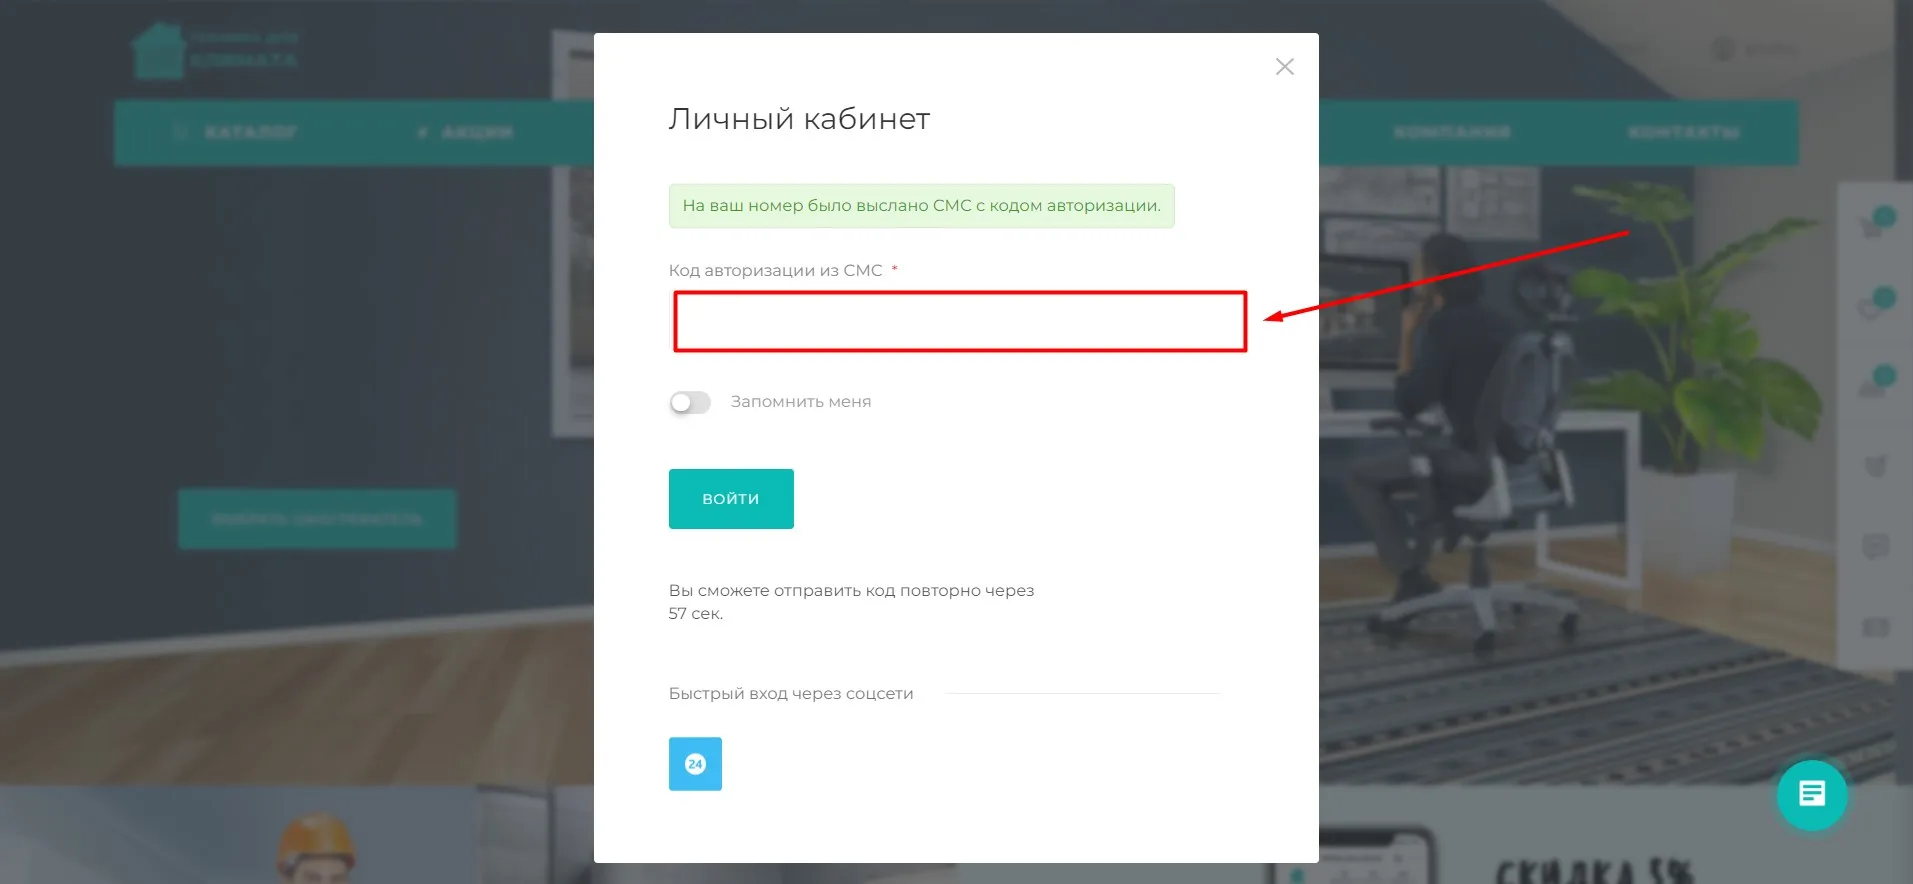Click the speech bubble icon in side panel
This screenshot has height=884, width=1913.
tap(1875, 546)
